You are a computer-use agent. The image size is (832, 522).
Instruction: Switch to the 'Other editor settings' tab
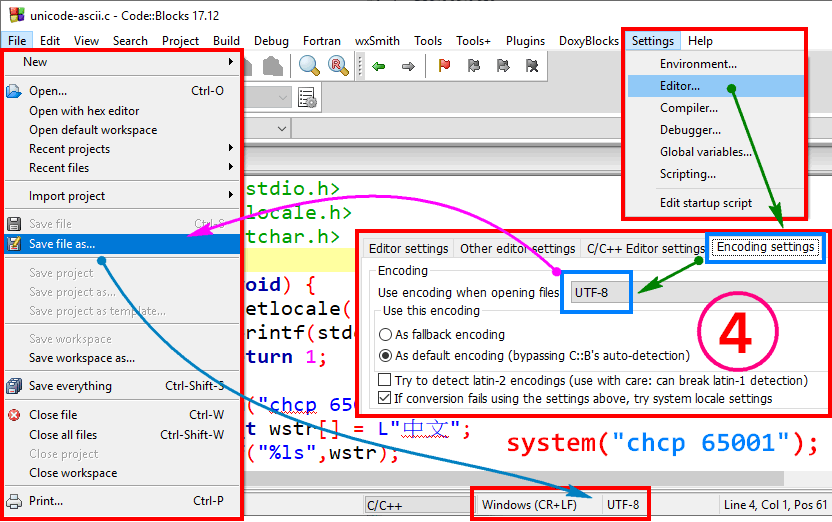[x=517, y=249]
